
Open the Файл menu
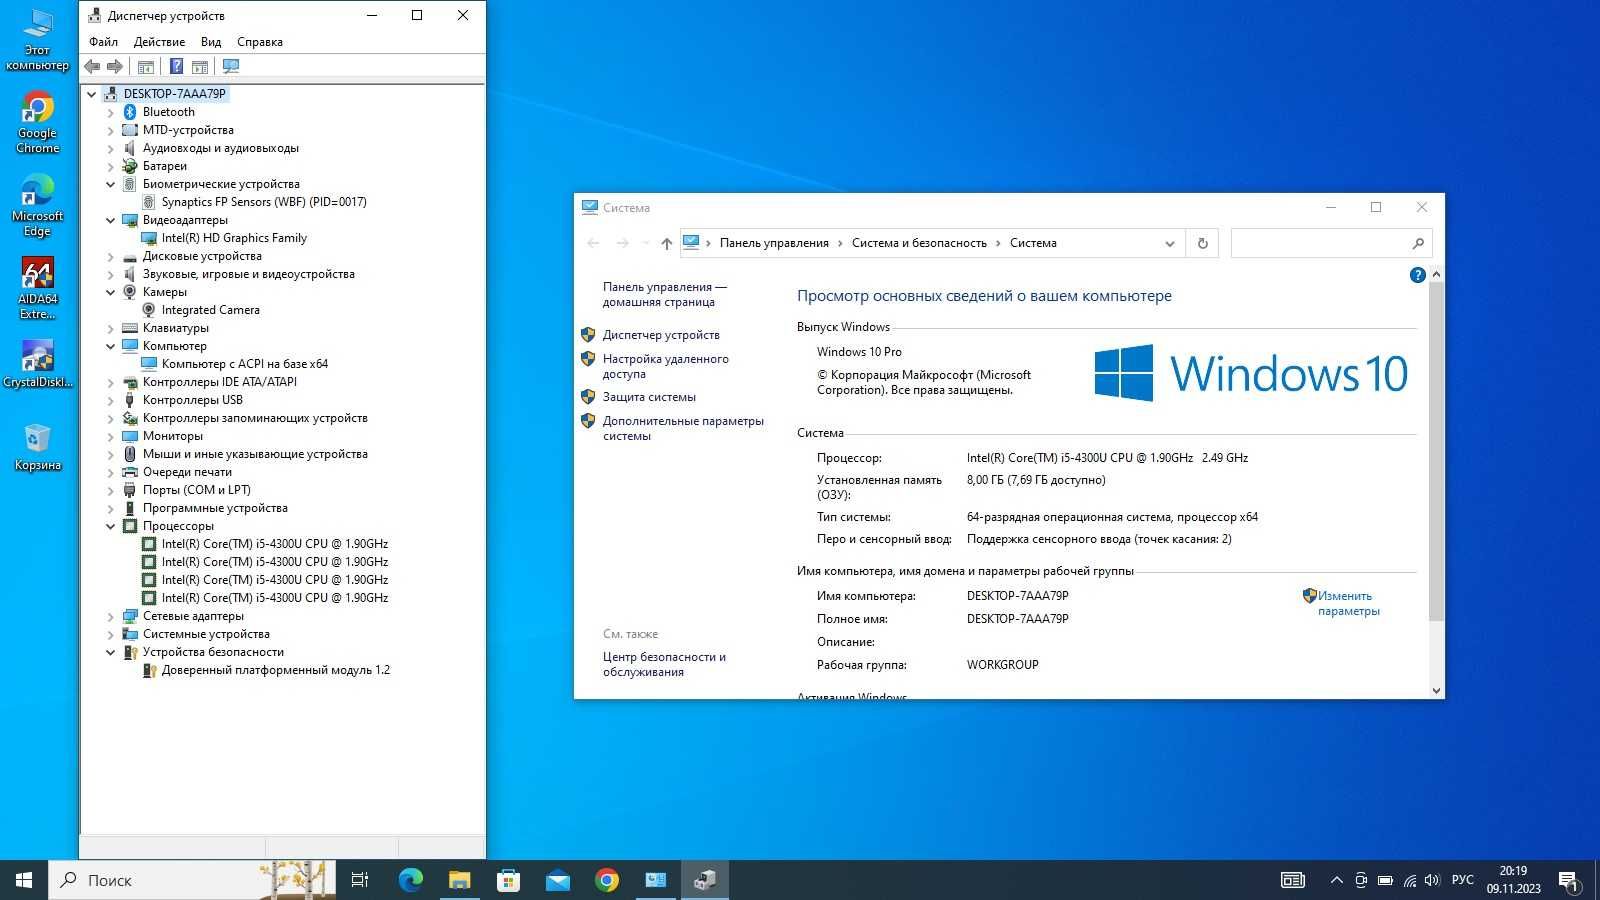click(x=103, y=42)
